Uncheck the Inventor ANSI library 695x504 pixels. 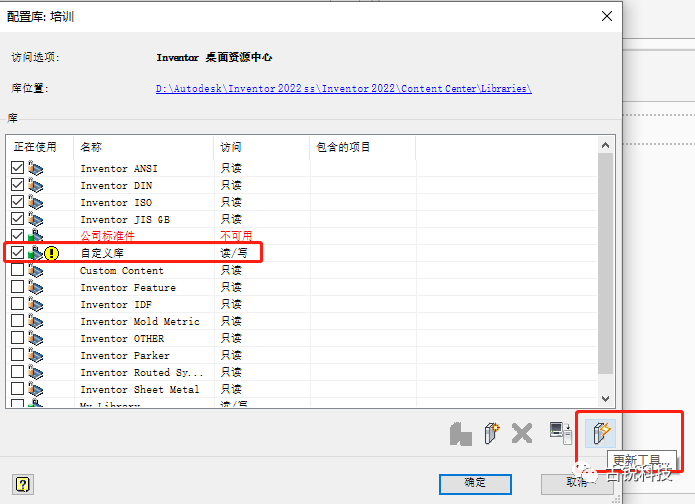point(17,168)
